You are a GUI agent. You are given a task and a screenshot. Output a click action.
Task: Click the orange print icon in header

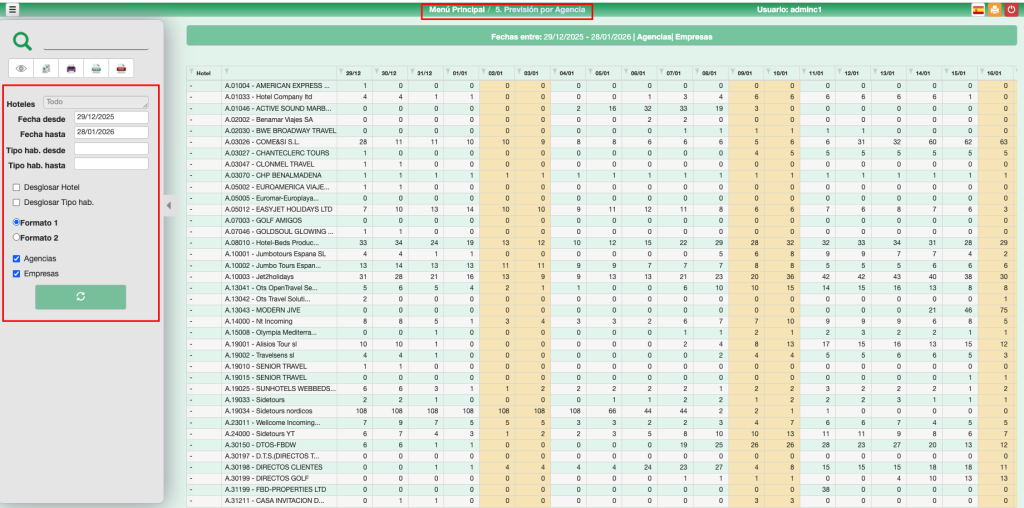[994, 10]
